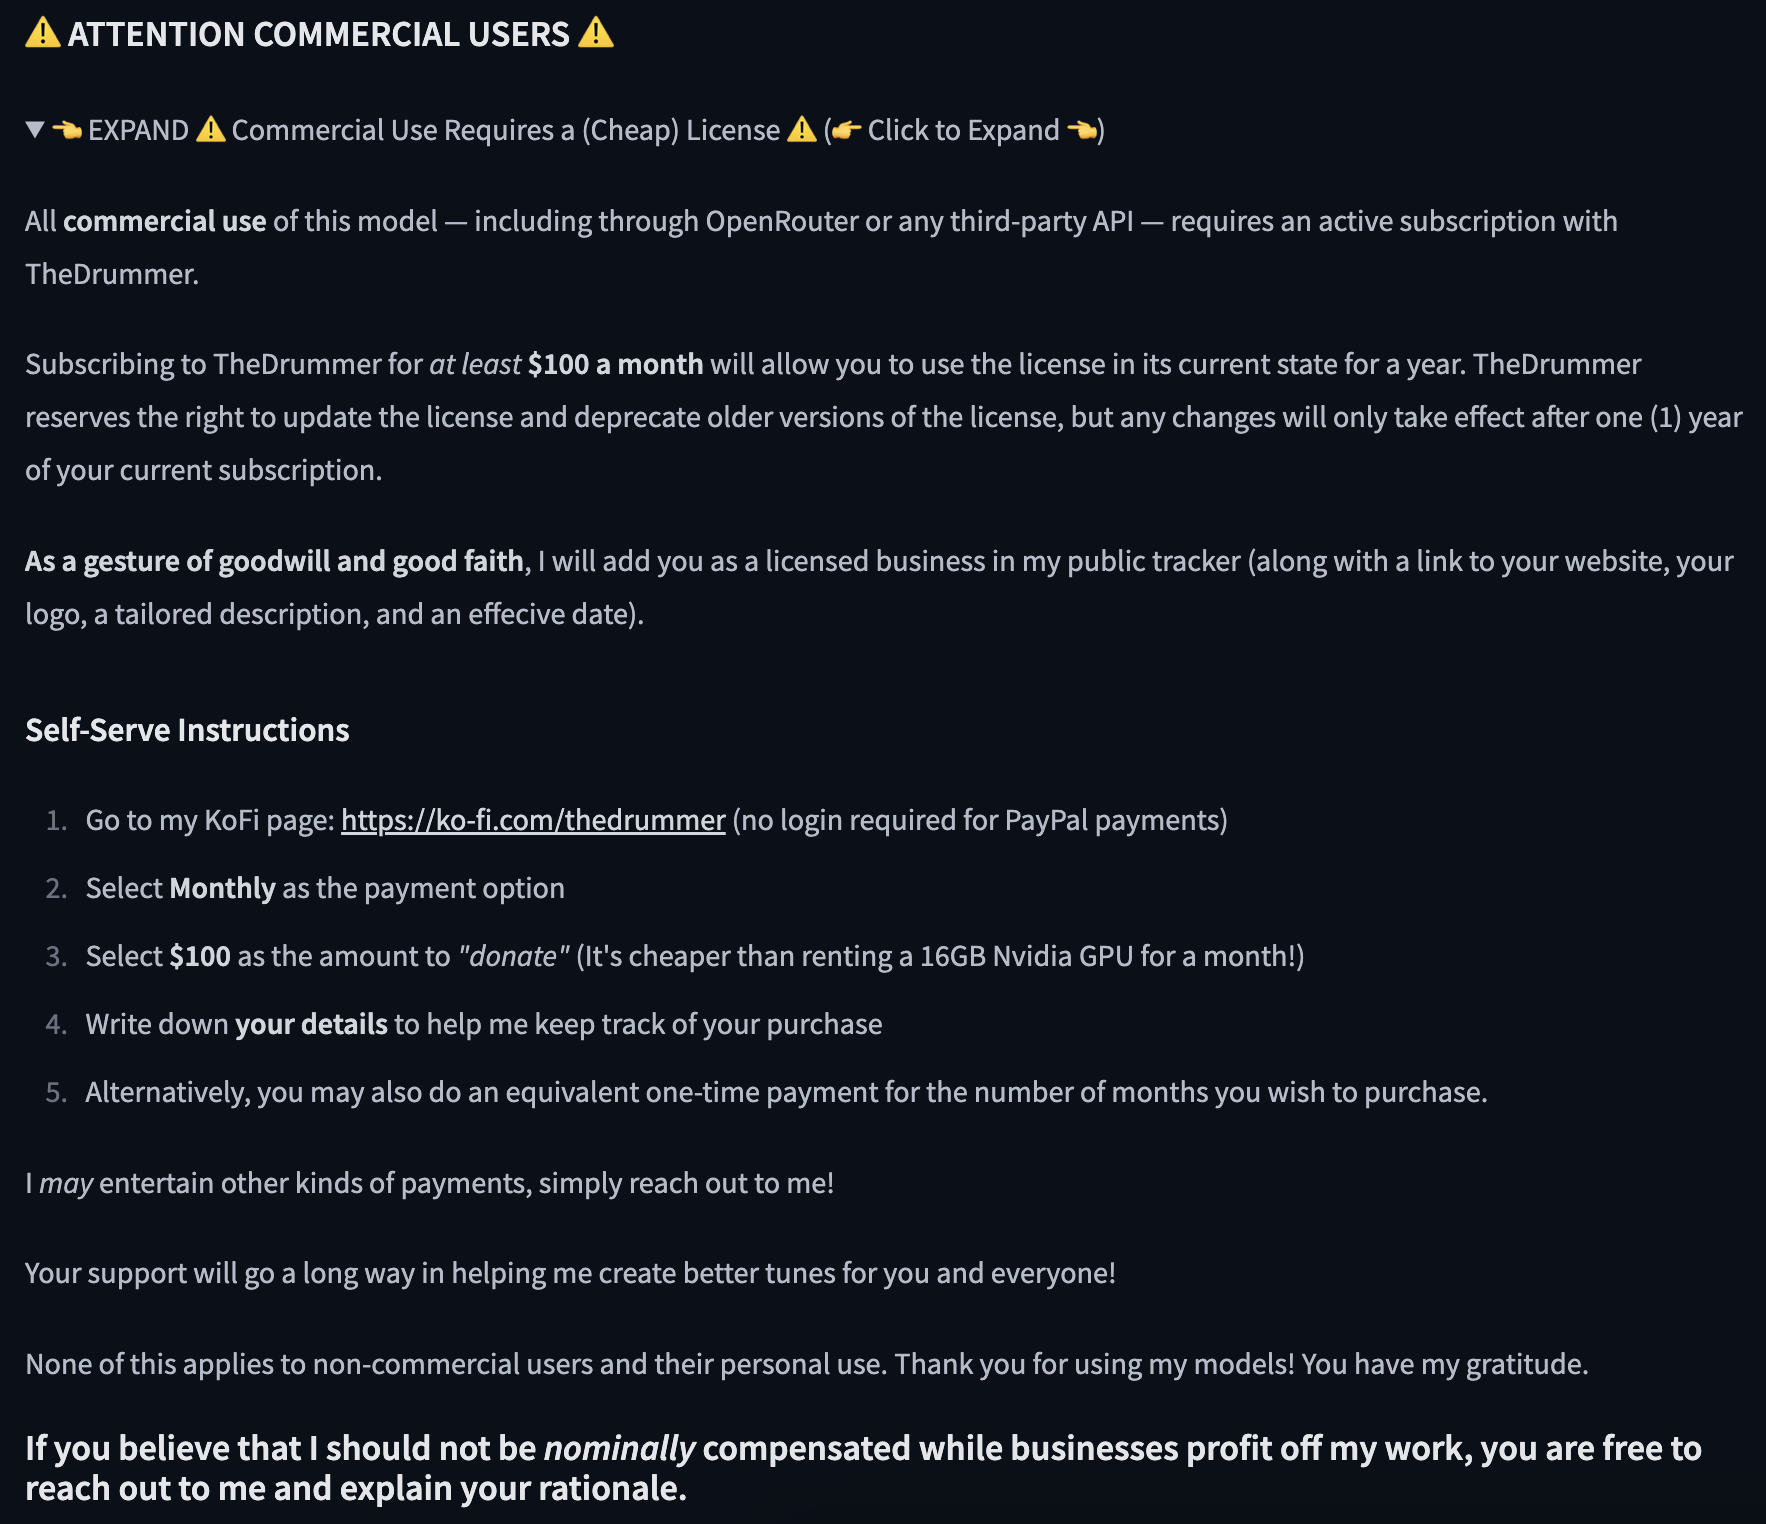Screen dimensions: 1766x1524
Task: Click the bold '$100 a month' text
Action: [x=615, y=364]
